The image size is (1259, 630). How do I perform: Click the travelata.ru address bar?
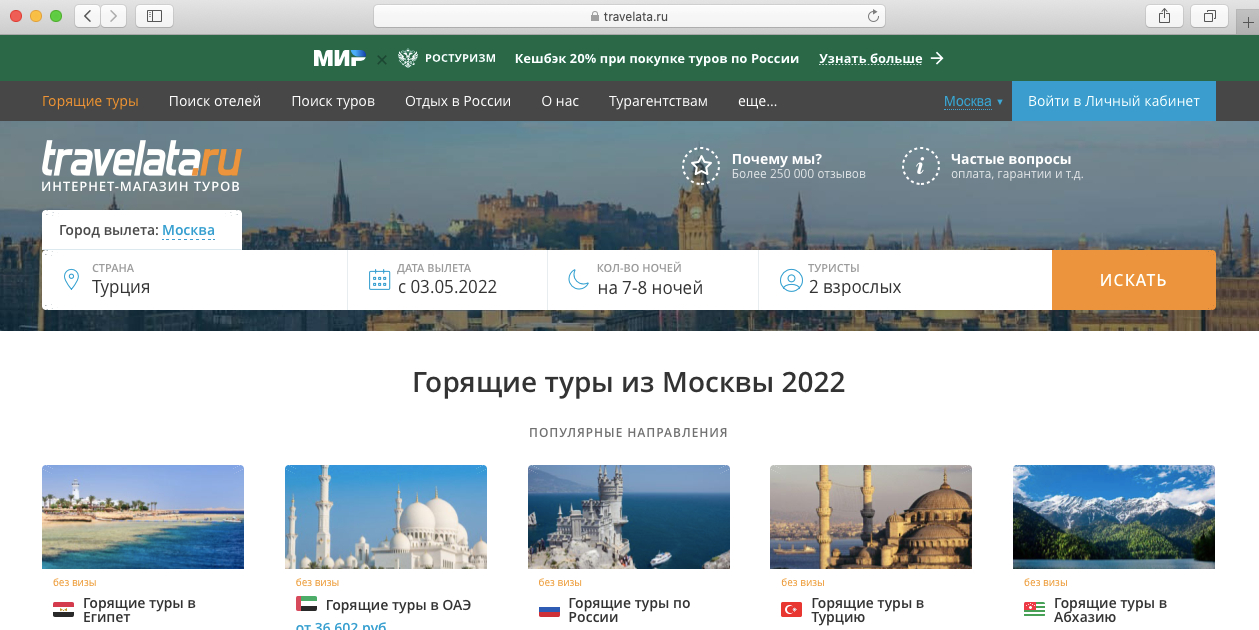[628, 16]
